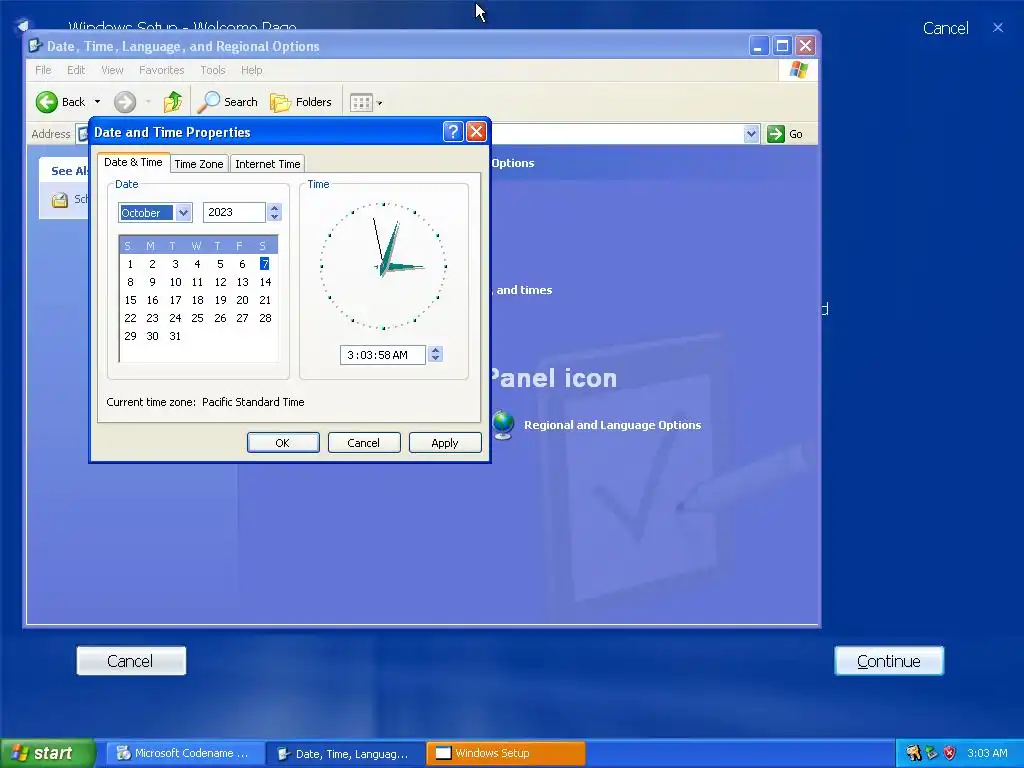Viewport: 1024px width, 768px height.
Task: Switch to the Time Zone tab
Action: pos(199,164)
